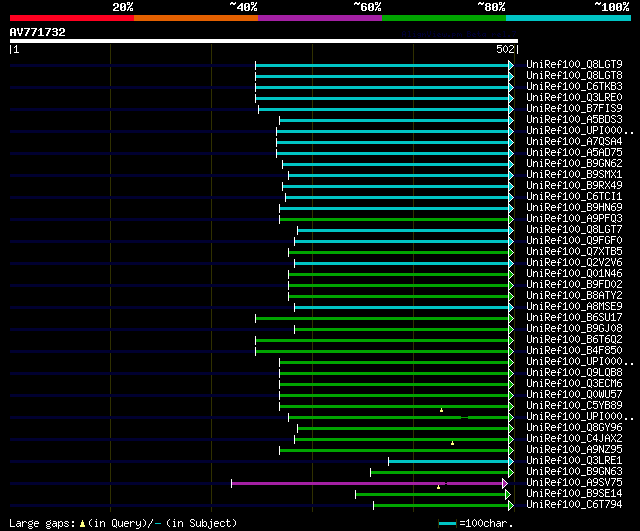Select the UniRef100_B9RX49 label
The image size is (640, 531).
(x=574, y=186)
